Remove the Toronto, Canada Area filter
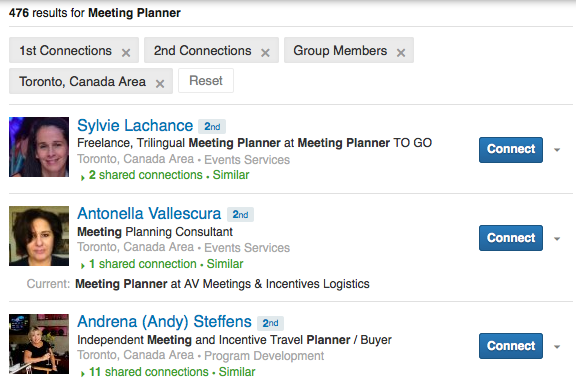 (x=160, y=84)
